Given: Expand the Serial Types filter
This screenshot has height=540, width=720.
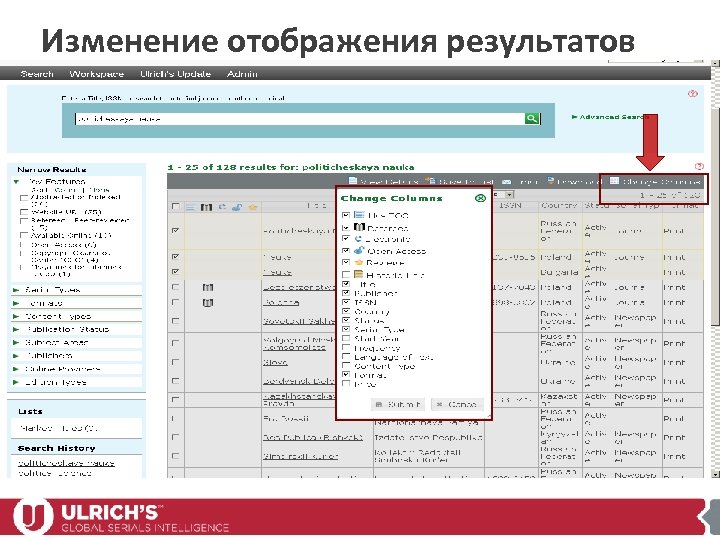Looking at the screenshot, I should [x=16, y=290].
